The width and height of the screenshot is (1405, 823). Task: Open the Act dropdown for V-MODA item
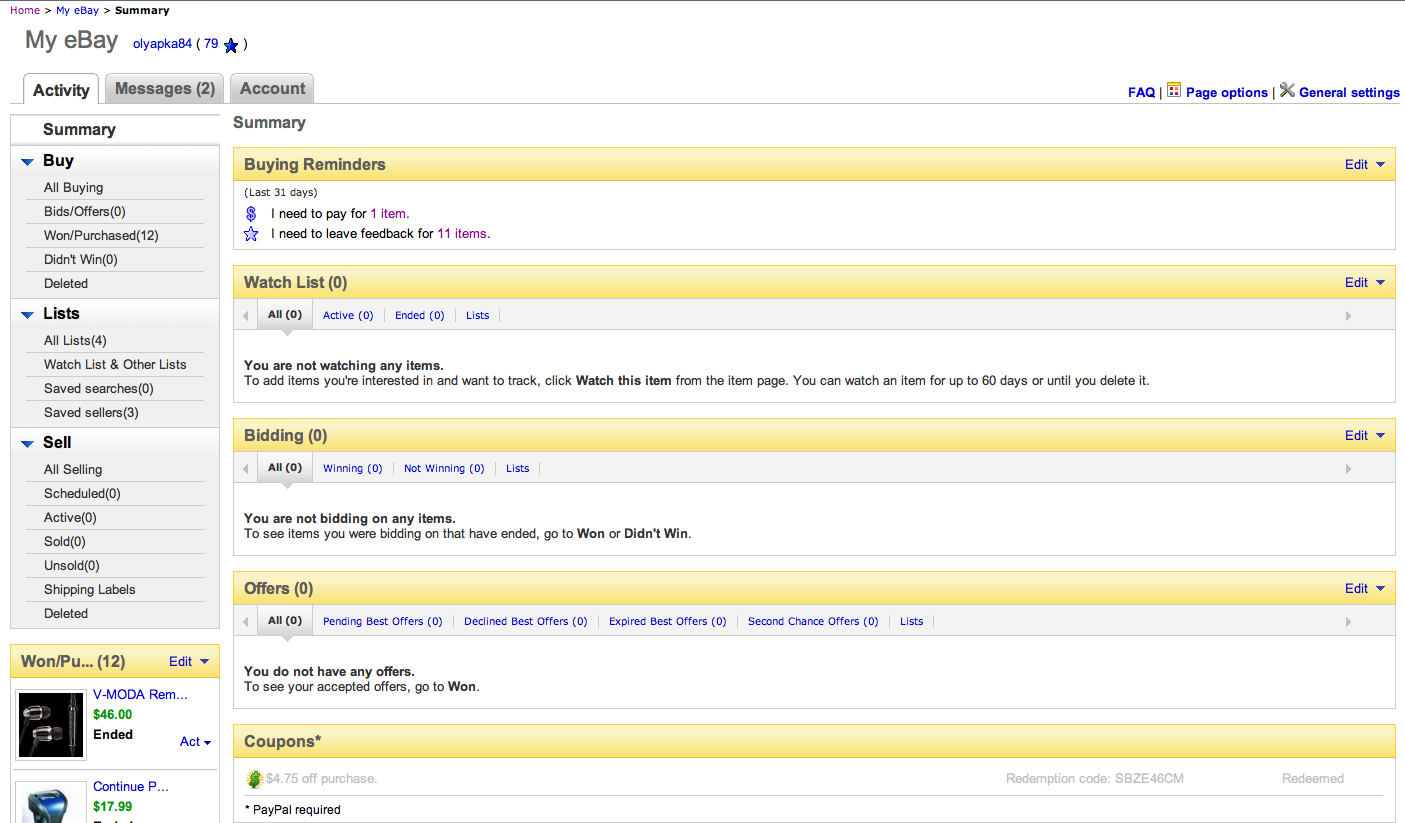pyautogui.click(x=196, y=742)
